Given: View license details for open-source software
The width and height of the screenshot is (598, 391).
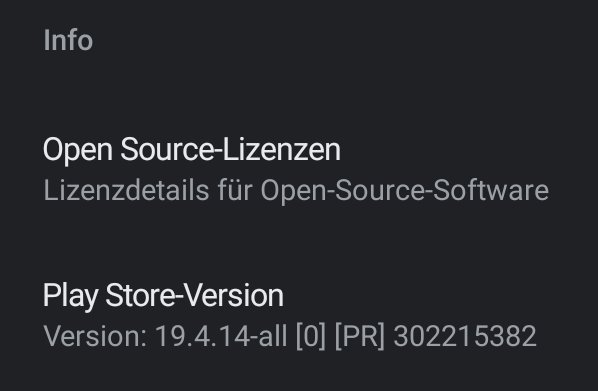Looking at the screenshot, I should tap(299, 169).
